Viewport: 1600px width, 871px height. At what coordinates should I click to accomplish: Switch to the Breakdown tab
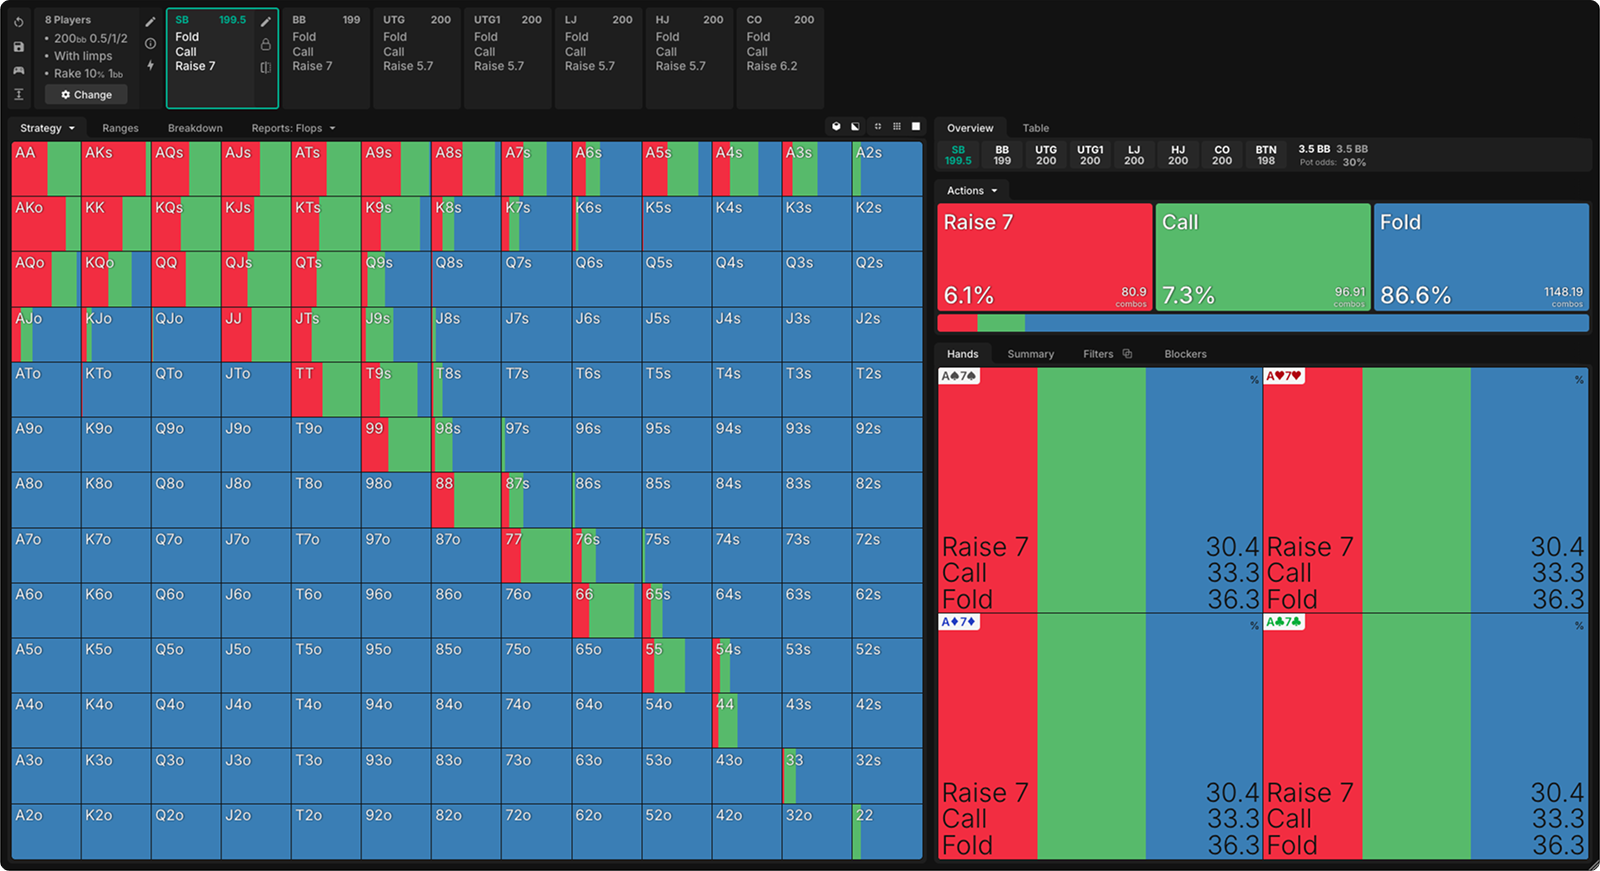click(195, 128)
